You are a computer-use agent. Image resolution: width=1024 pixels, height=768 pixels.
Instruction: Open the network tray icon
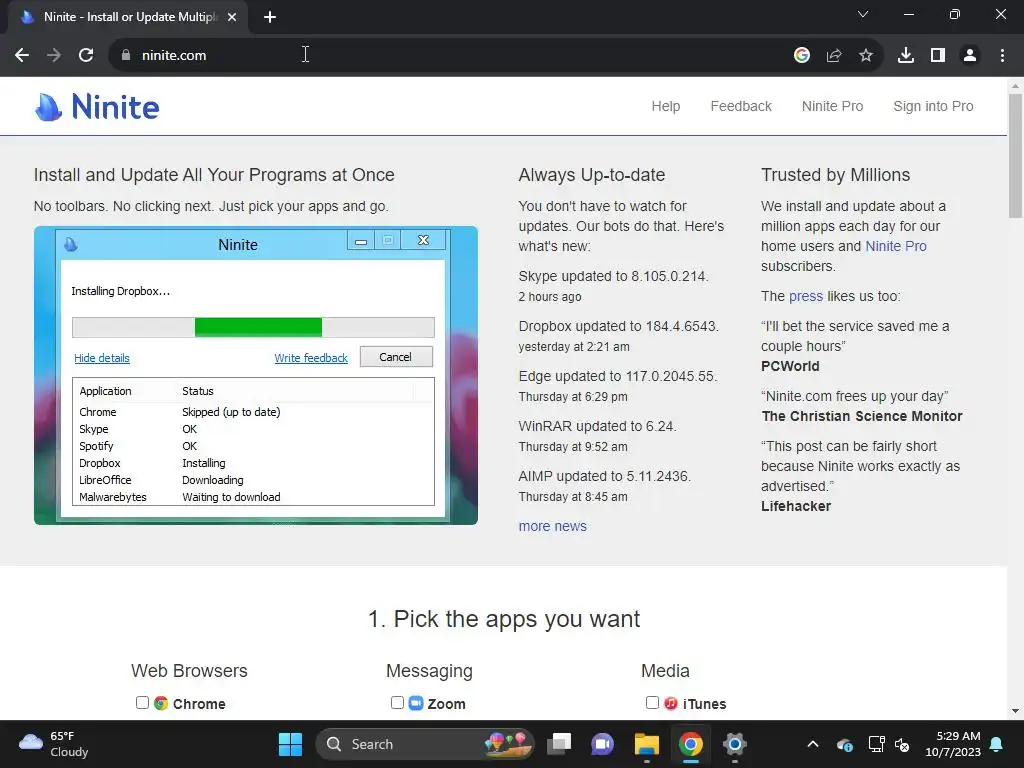(x=876, y=744)
